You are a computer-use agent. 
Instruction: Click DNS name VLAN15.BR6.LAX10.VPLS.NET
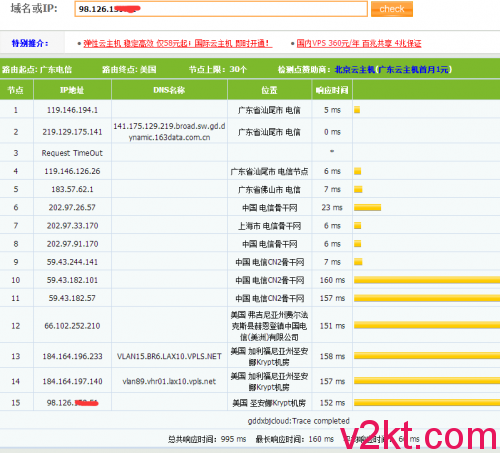pyautogui.click(x=169, y=356)
